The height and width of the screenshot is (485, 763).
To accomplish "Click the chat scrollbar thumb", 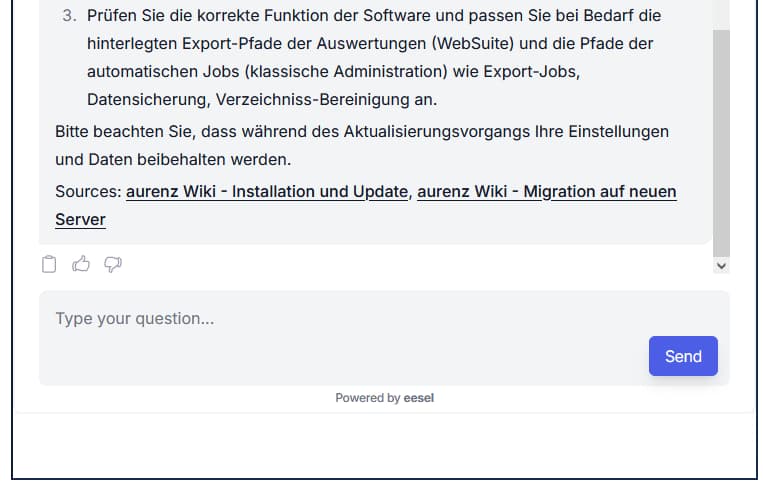I will (x=721, y=140).
